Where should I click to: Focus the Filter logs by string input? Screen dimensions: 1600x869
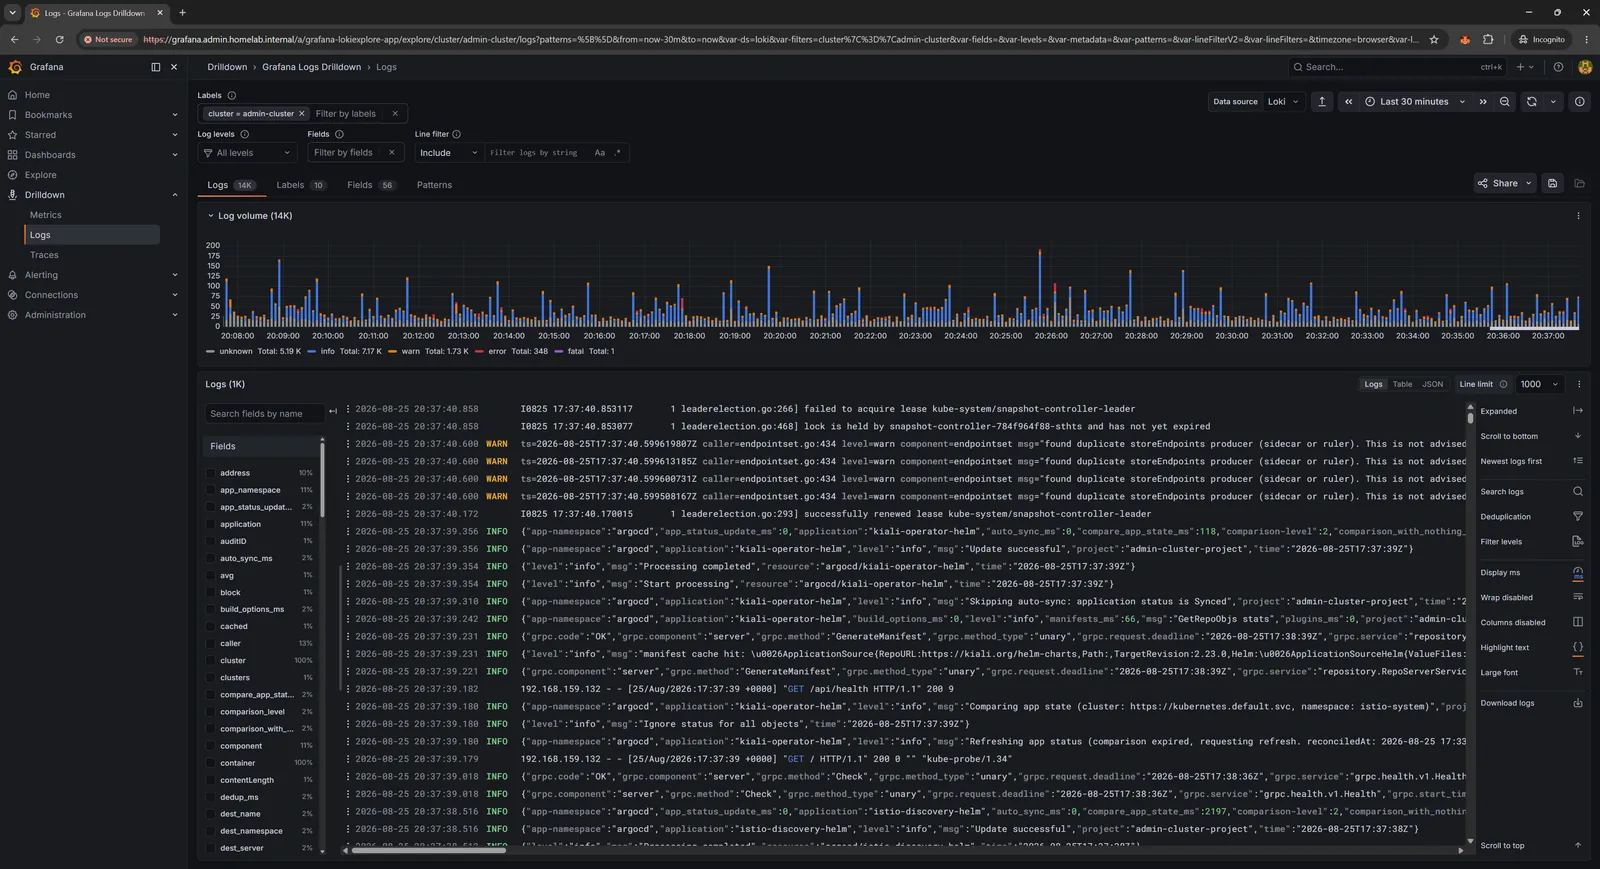coord(535,153)
